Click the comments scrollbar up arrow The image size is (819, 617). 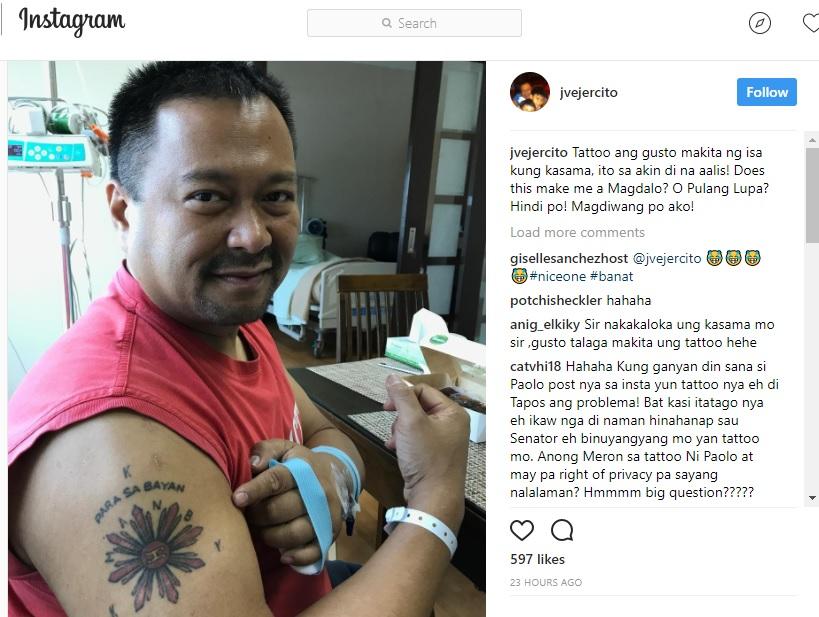812,140
